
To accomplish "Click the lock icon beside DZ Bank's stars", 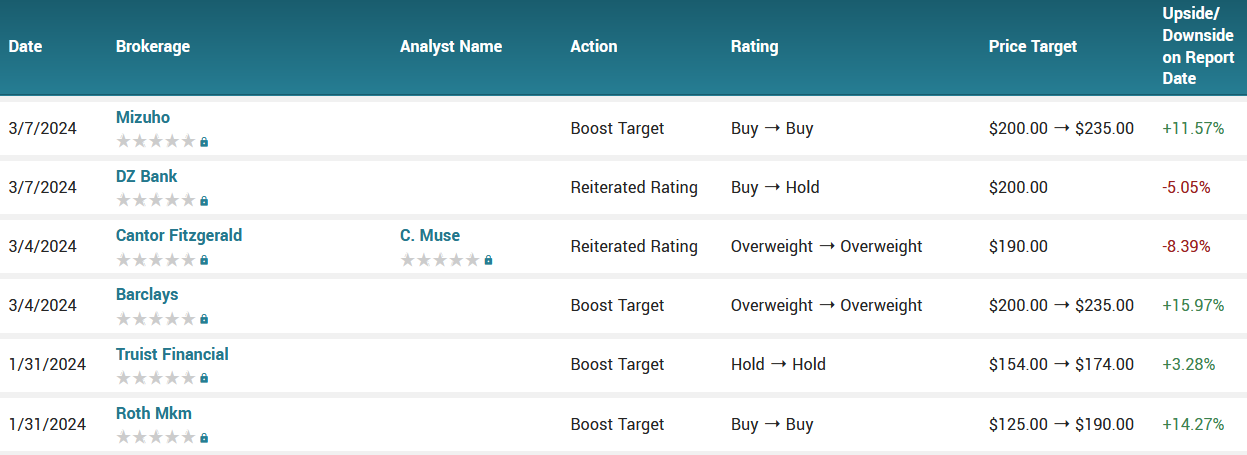I will [204, 201].
